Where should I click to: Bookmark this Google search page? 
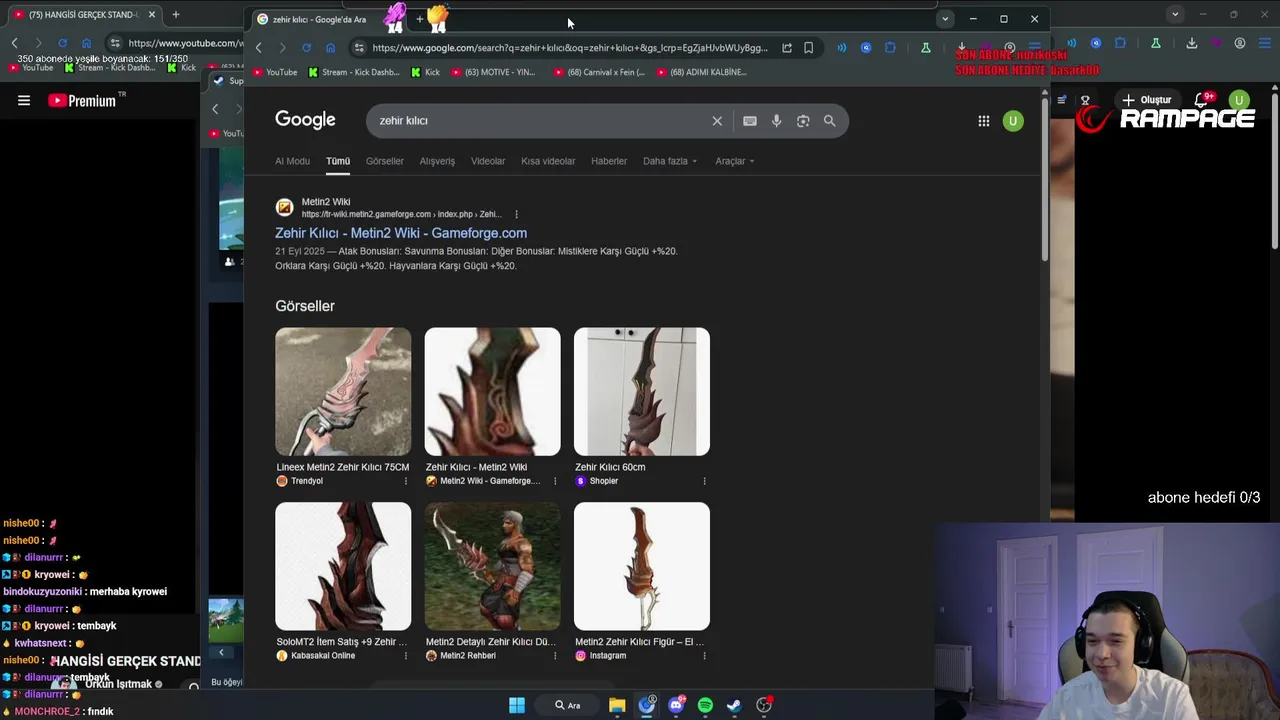pos(808,47)
